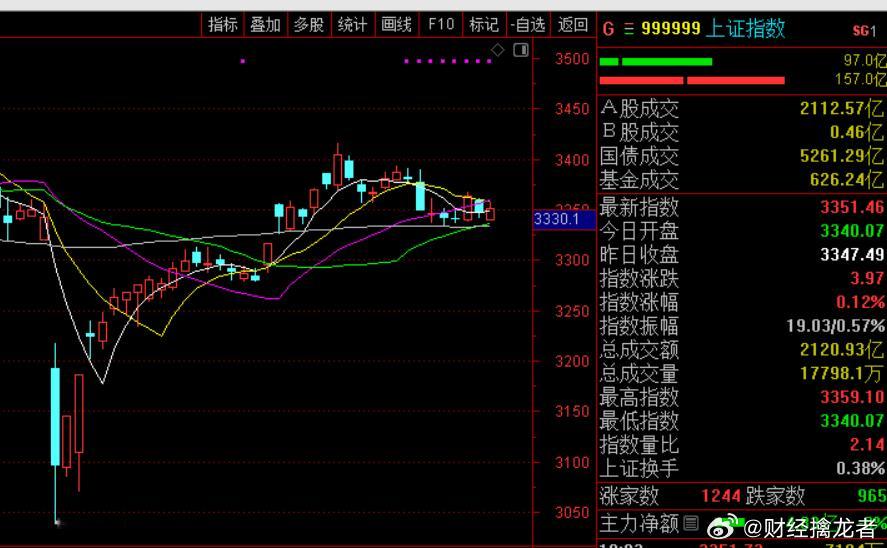The height and width of the screenshot is (548, 887).
Task: Click the 指数振幅 value 19.03/0.57%
Action: [836, 326]
